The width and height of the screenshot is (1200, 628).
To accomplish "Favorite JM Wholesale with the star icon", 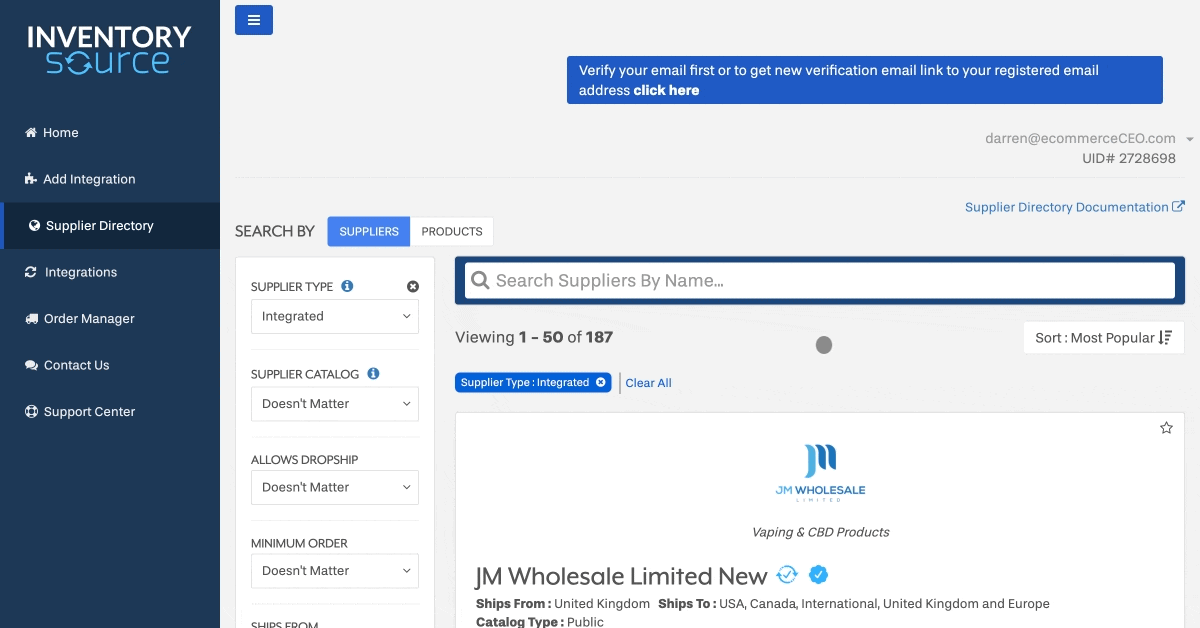I will (x=1166, y=428).
